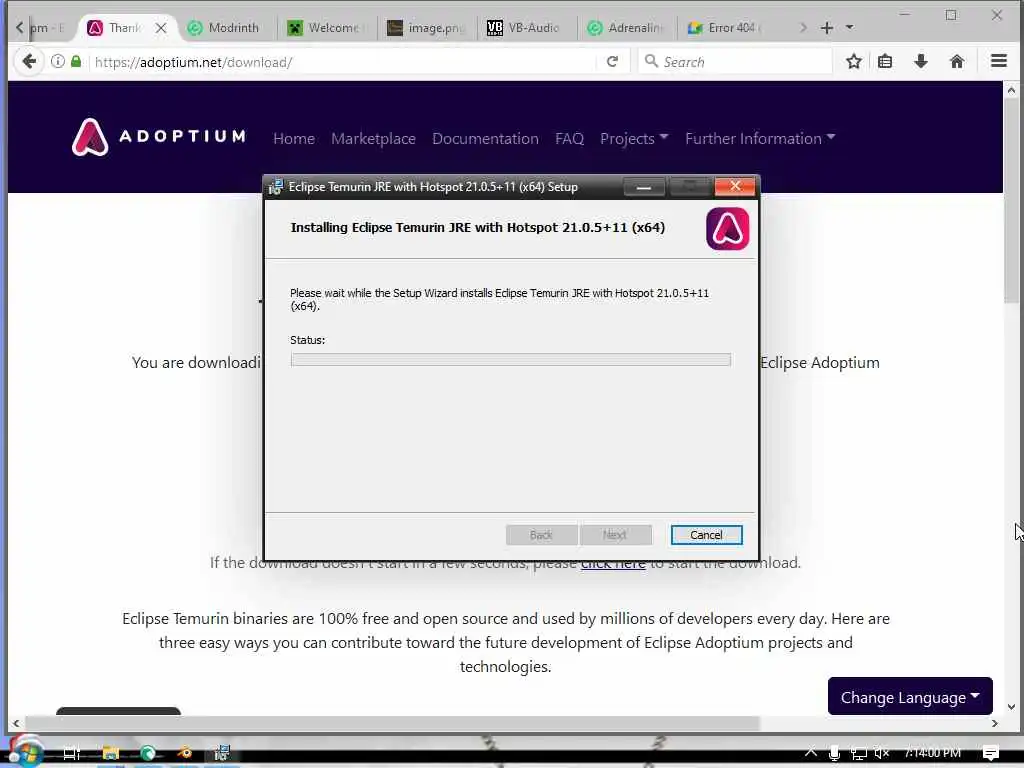The image size is (1024, 768).
Task: Open the list all tabs dropdown
Action: (849, 27)
